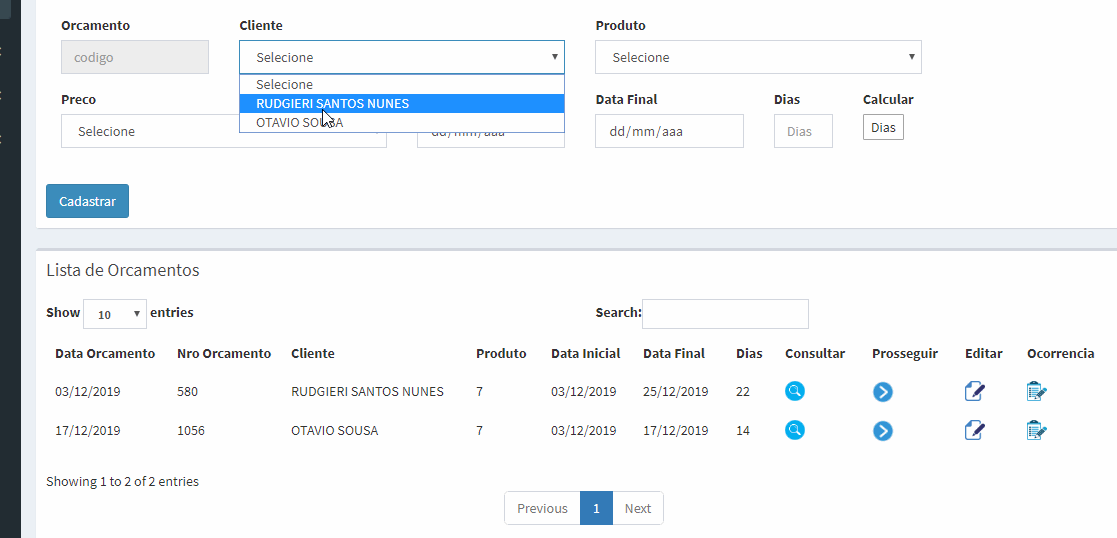Open the Preco Selecione dropdown
Image resolution: width=1117 pixels, height=538 pixels.
(224, 131)
